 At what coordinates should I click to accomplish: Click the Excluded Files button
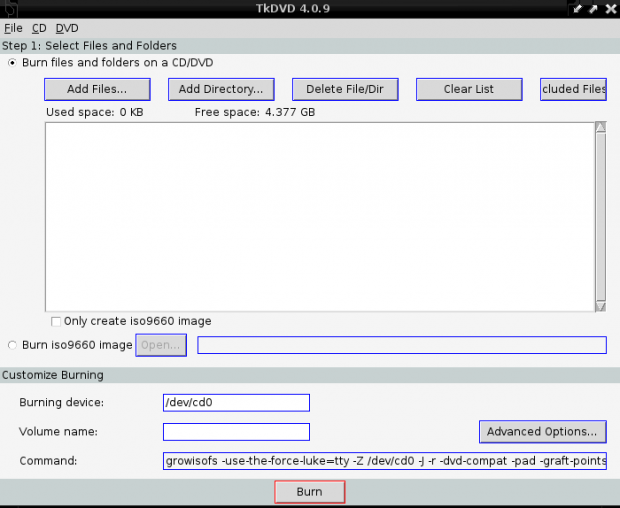[573, 89]
